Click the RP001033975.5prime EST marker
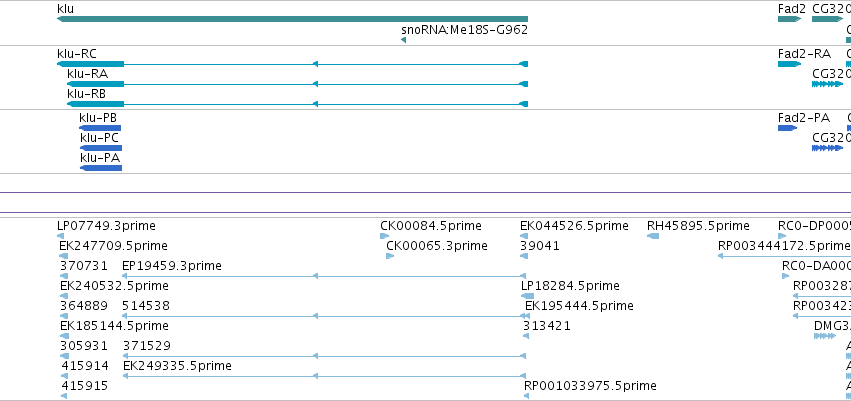Viewport: 851px width, 401px height. coord(526,396)
